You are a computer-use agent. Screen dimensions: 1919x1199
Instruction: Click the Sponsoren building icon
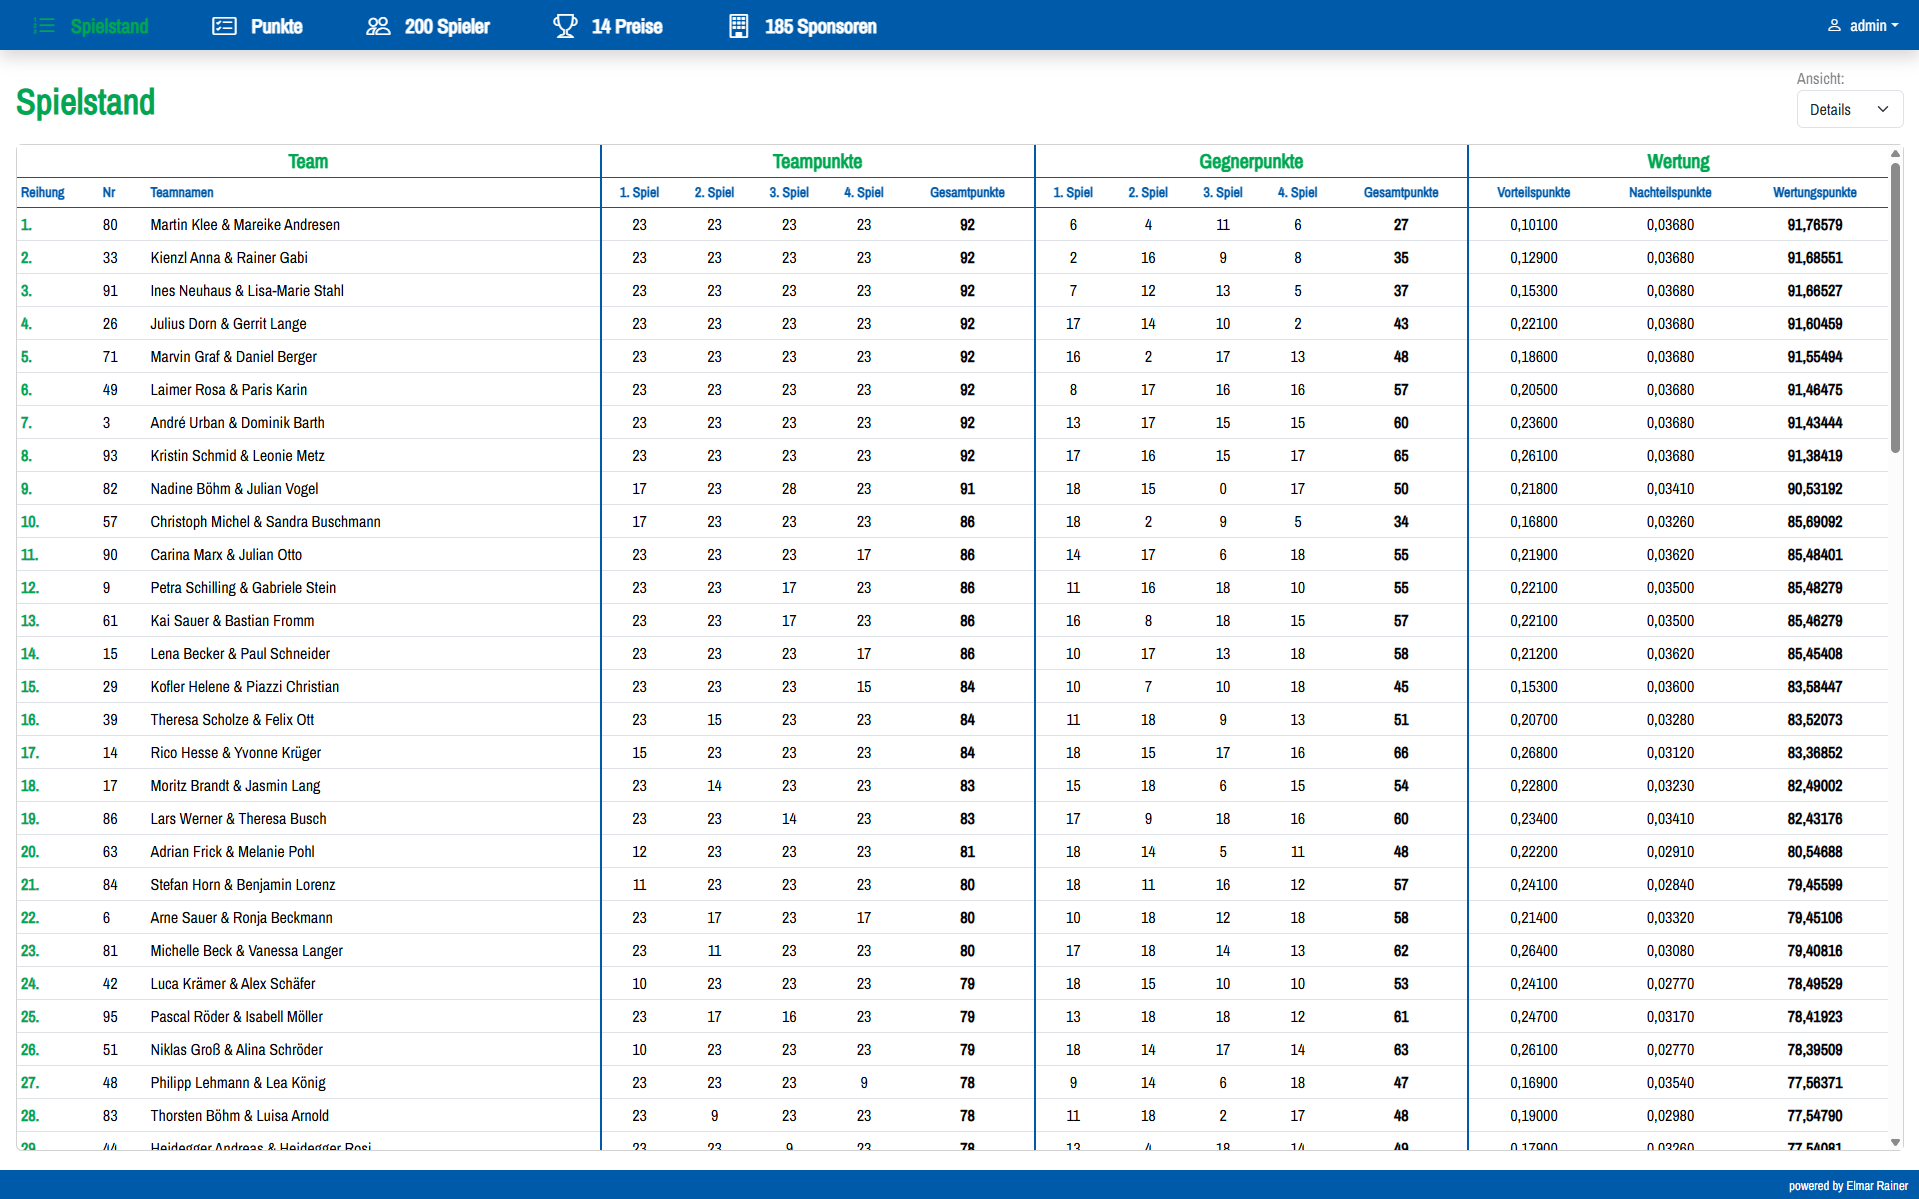(739, 26)
